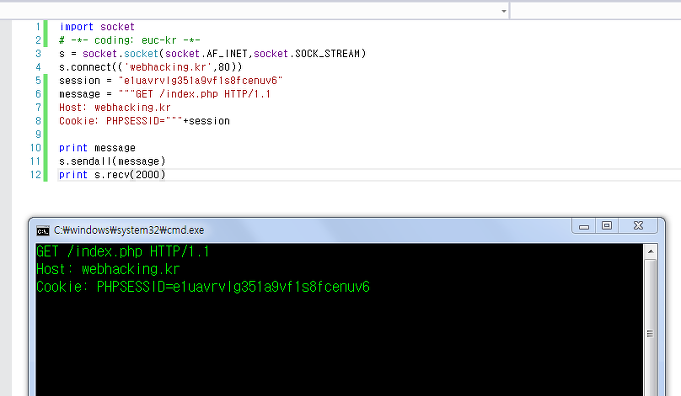Open the dropdown arrow above the editor
Viewport: 681px width, 396px height.
504,11
